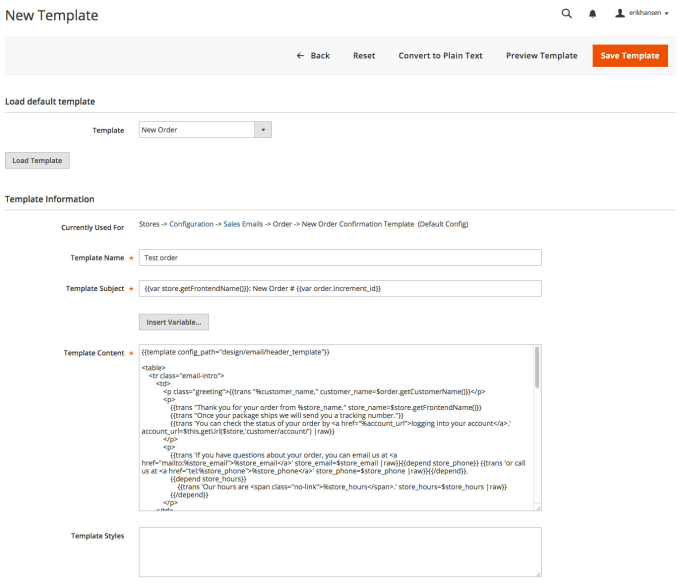This screenshot has width=680, height=586.
Task: Click the Template dropdown arrow button
Action: point(263,130)
